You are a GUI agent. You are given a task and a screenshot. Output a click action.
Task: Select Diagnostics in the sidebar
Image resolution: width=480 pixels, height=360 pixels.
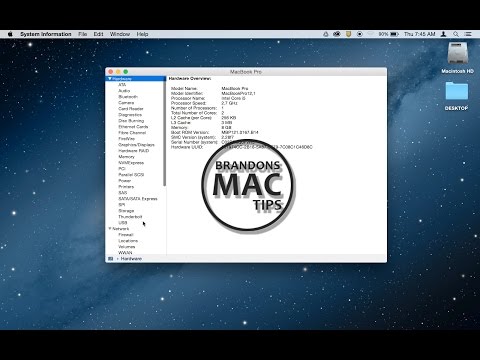tap(130, 115)
